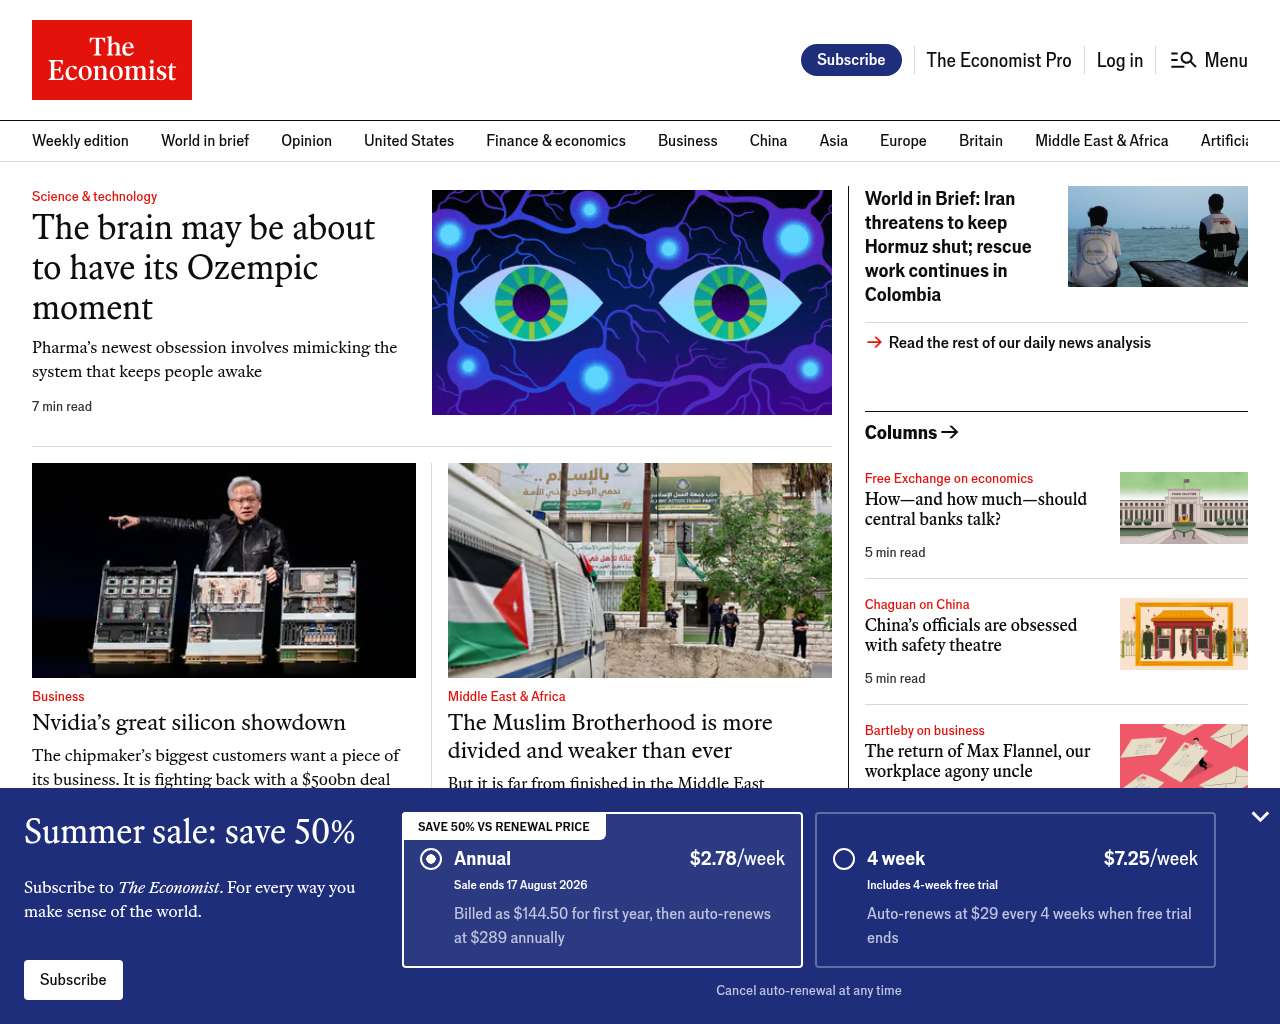The height and width of the screenshot is (1024, 1280).
Task: Open Nvidia's great silicon showdown article
Action: (189, 722)
